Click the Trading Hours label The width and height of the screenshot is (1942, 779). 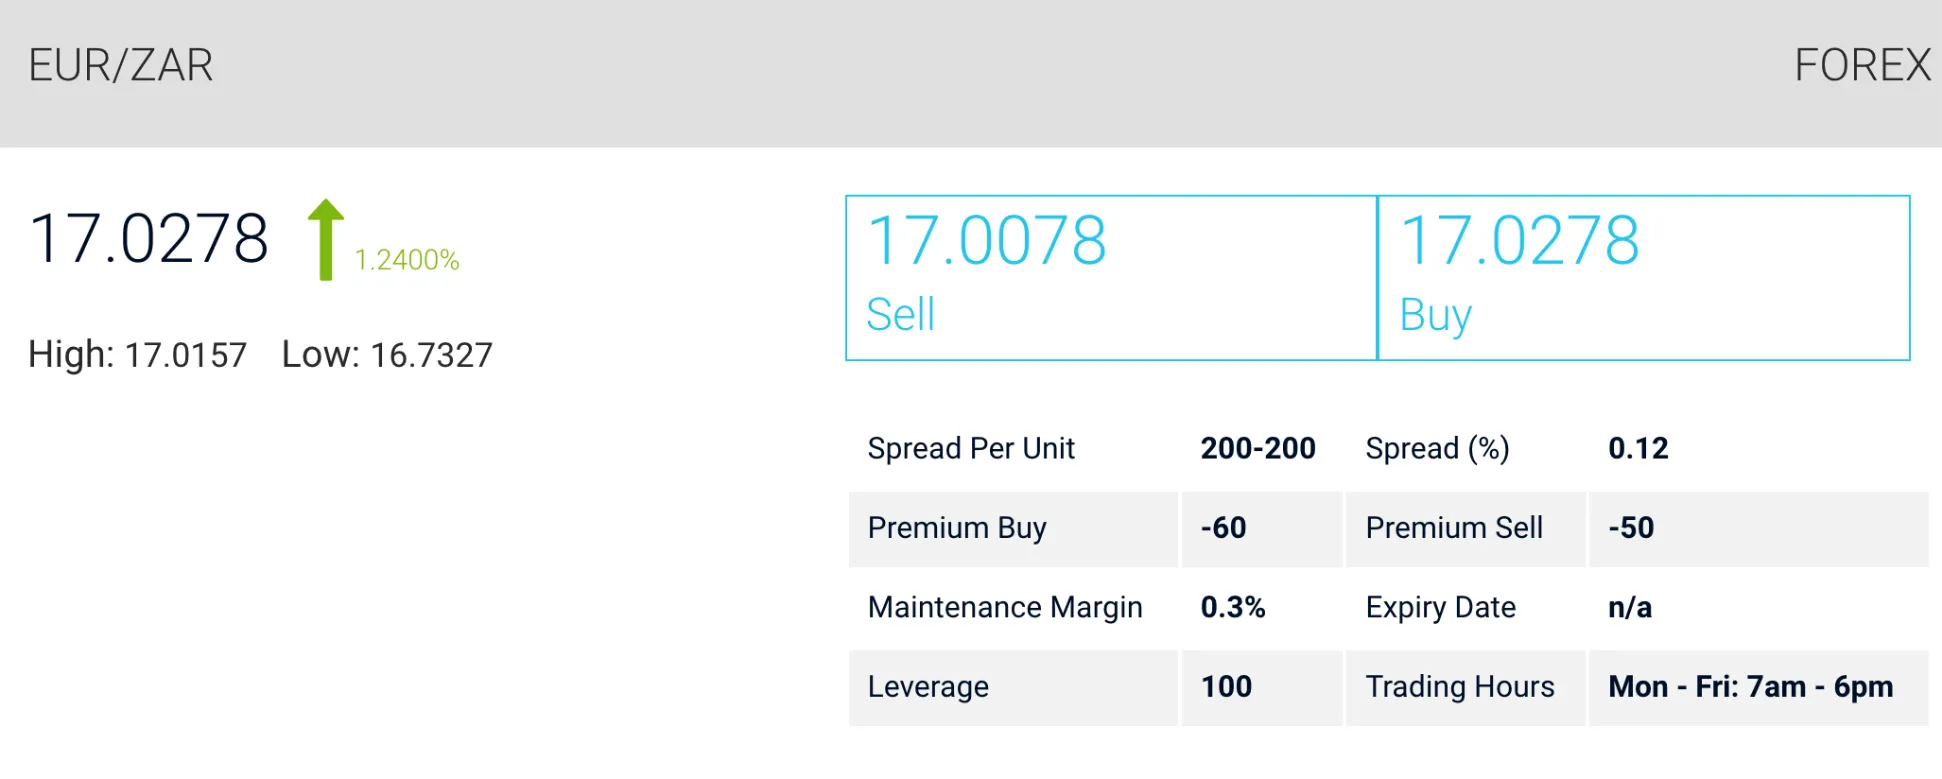click(1460, 687)
